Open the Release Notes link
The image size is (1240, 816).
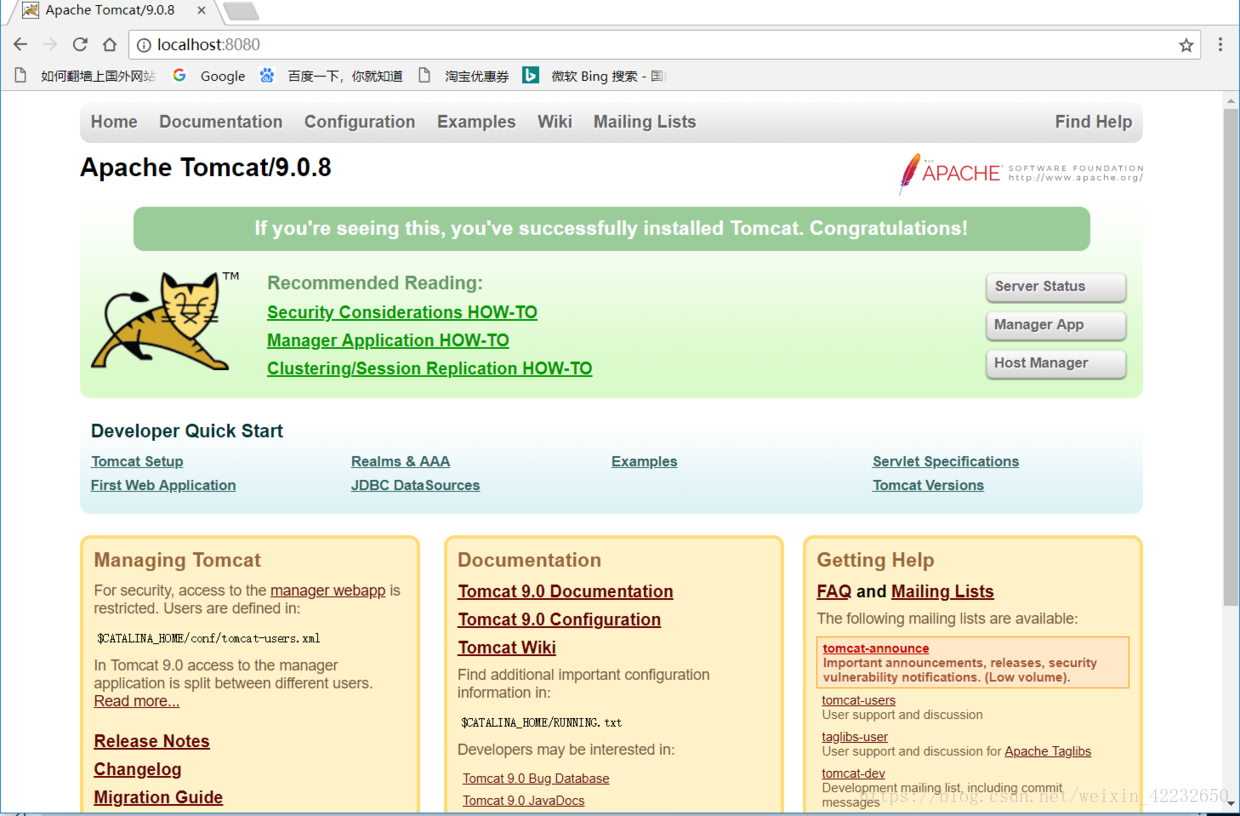(152, 741)
